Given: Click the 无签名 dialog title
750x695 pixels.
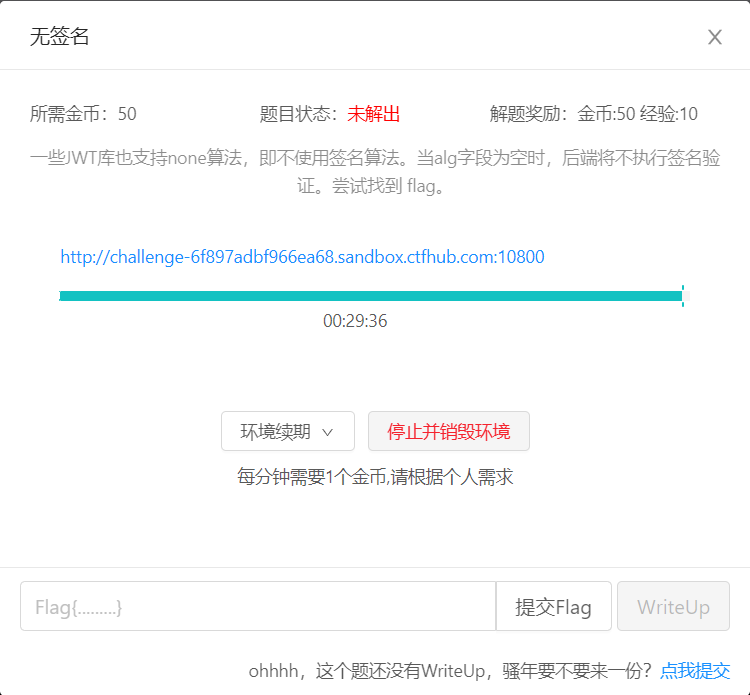Looking at the screenshot, I should 60,37.
